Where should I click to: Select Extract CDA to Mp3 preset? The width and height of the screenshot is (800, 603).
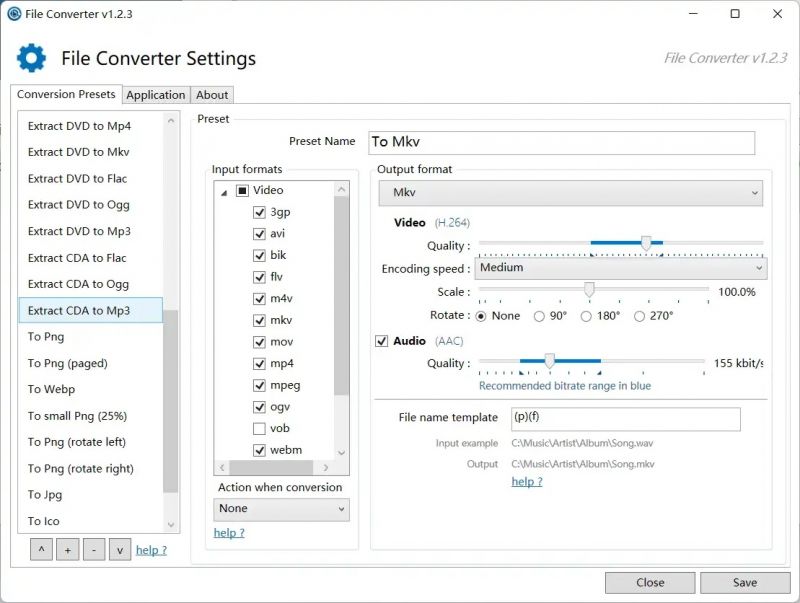tap(90, 310)
